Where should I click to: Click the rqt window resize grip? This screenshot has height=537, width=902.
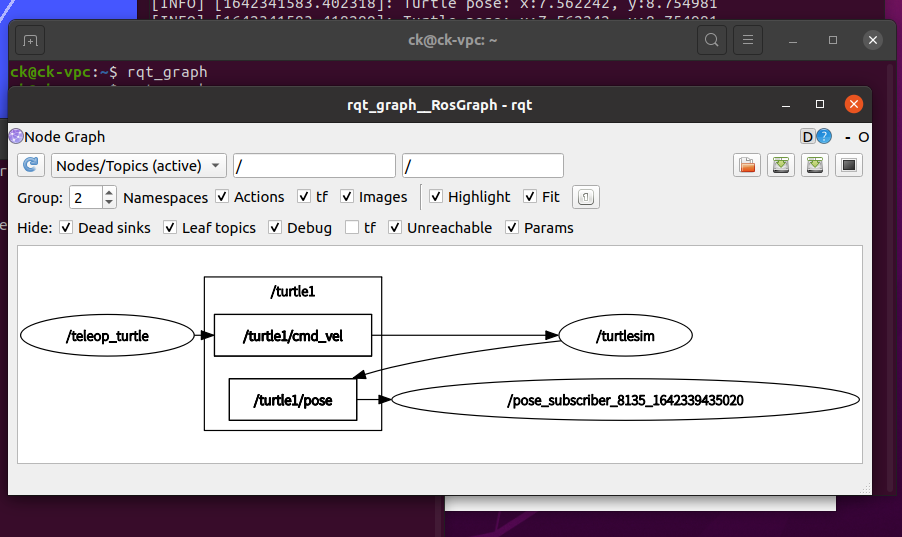point(865,489)
